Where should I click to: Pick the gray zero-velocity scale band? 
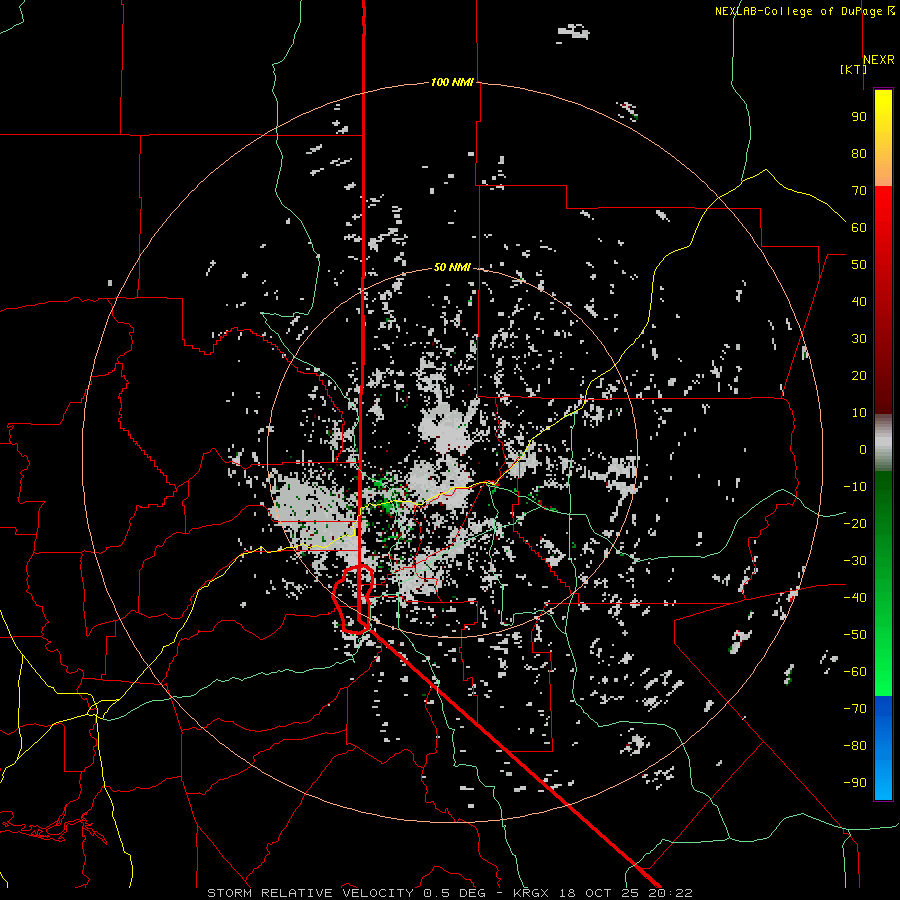[883, 443]
